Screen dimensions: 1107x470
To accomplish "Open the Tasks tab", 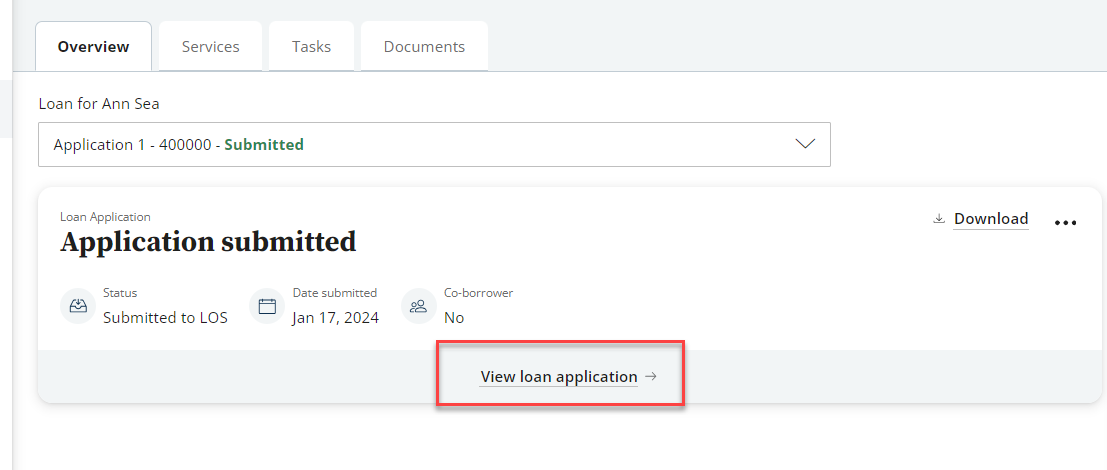I will pyautogui.click(x=311, y=47).
